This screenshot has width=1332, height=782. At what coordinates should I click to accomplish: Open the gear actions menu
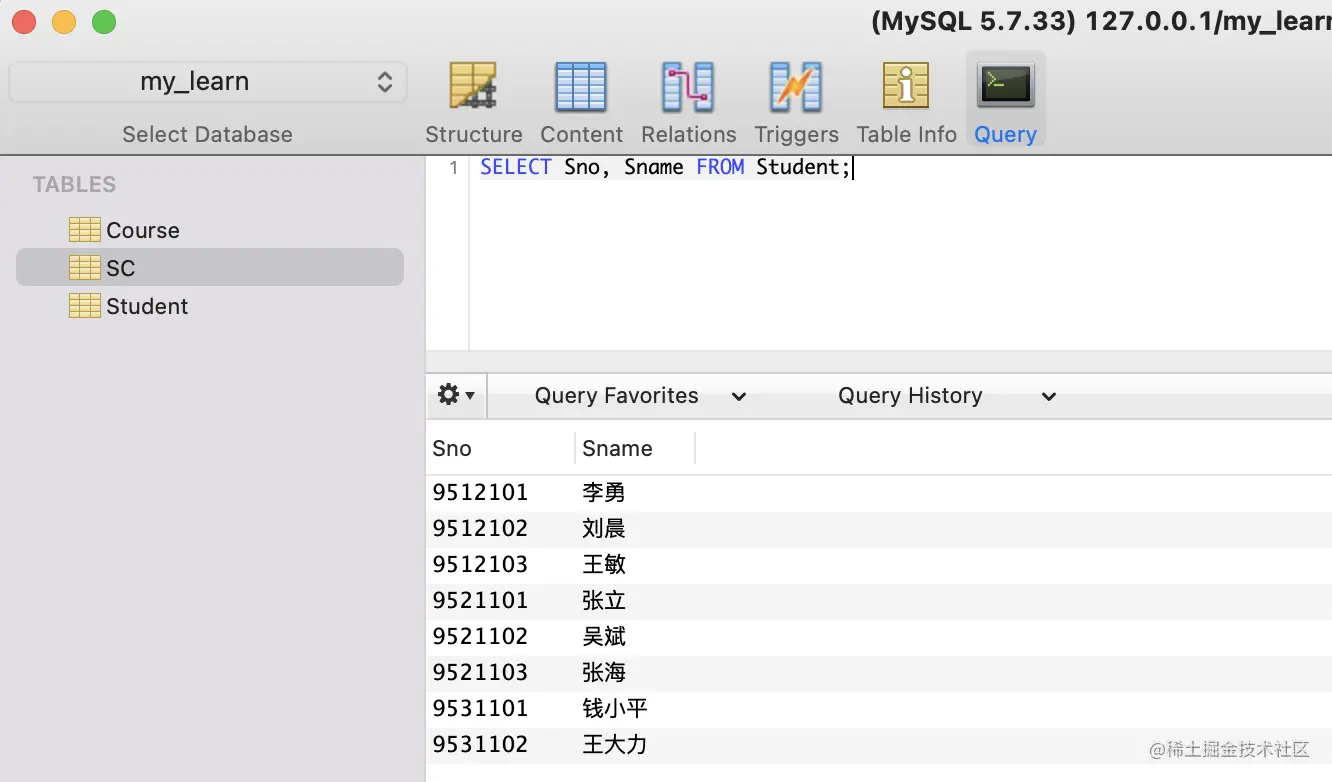tap(456, 396)
